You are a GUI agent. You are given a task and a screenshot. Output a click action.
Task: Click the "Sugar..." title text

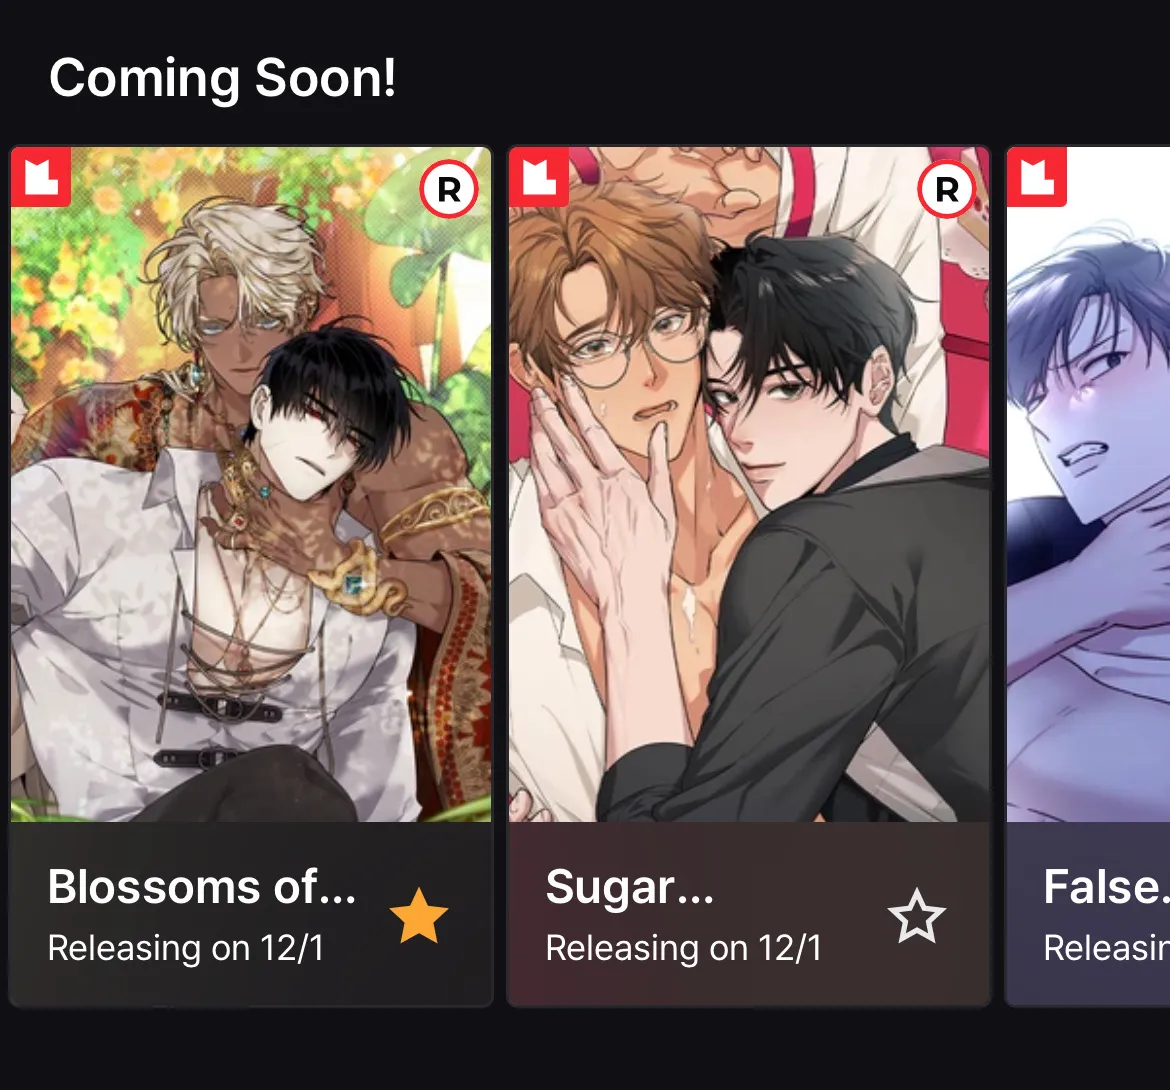coord(629,889)
